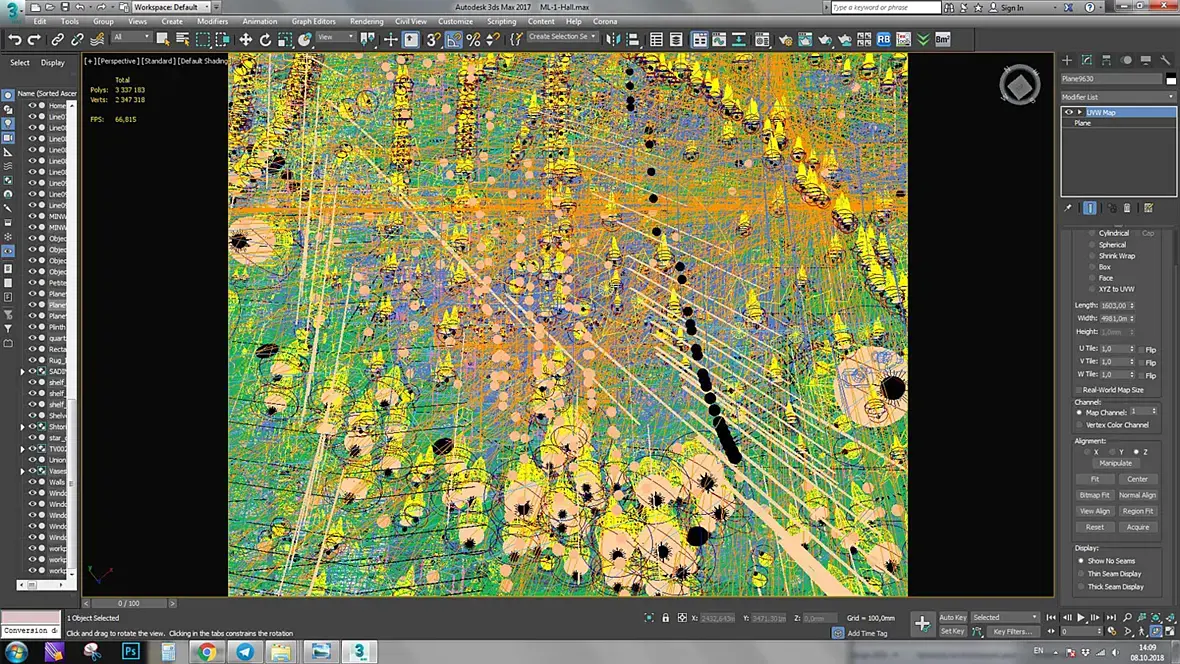Open the Rendering menu
This screenshot has width=1180, height=664.
tap(366, 22)
